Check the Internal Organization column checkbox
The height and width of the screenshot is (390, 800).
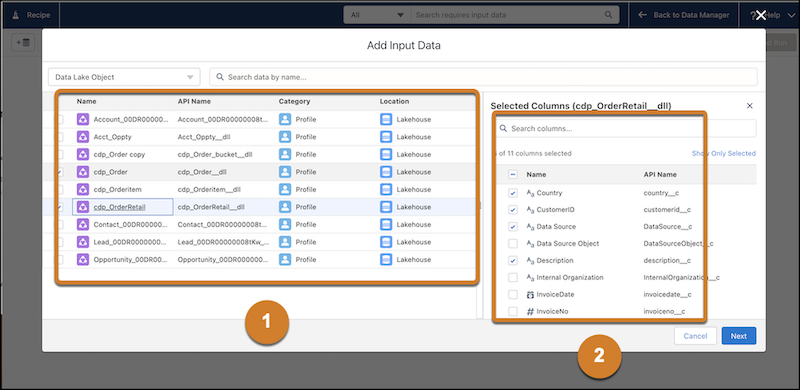click(513, 278)
